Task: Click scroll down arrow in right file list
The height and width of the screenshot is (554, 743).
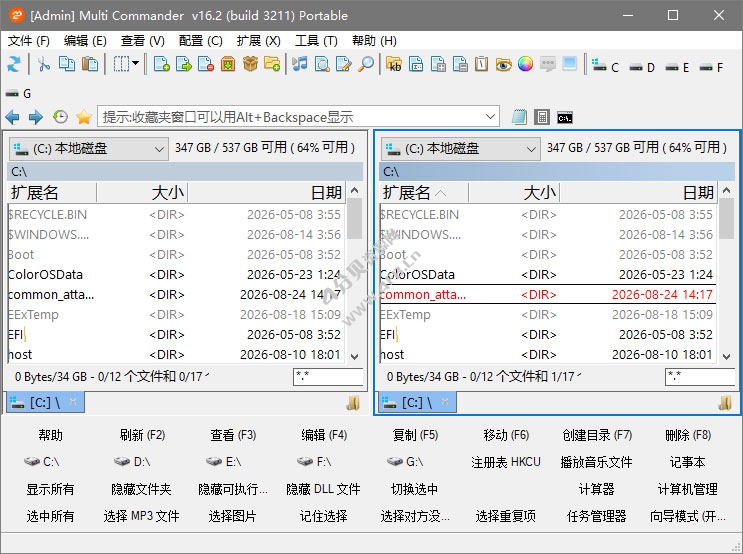Action: [726, 356]
